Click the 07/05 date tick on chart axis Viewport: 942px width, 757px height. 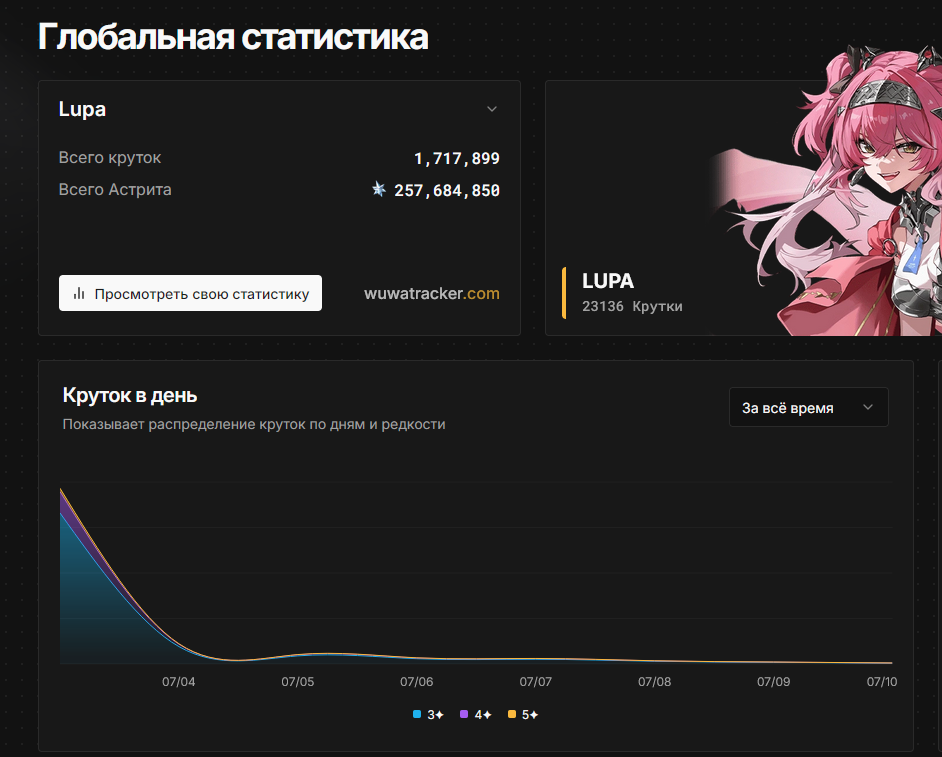tap(297, 682)
